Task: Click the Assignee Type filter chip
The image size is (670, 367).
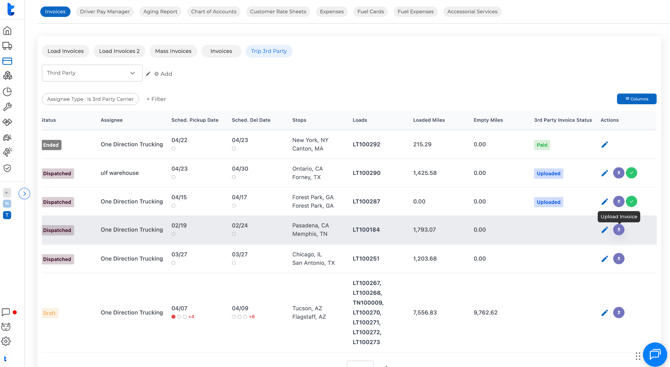Action: pos(90,99)
